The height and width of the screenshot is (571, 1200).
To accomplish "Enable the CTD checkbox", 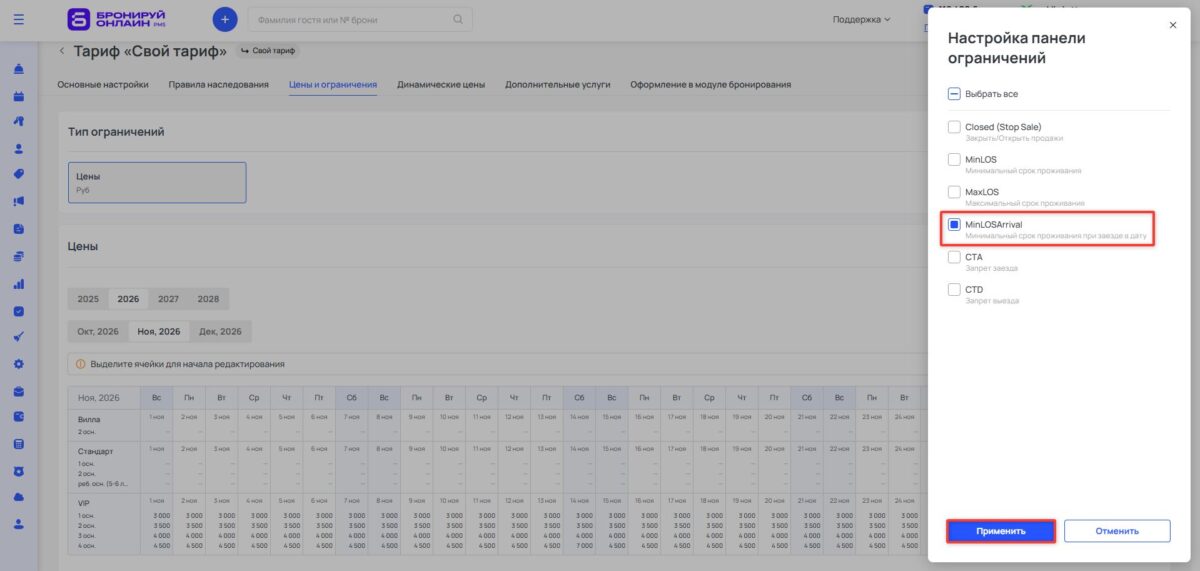I will click(954, 290).
